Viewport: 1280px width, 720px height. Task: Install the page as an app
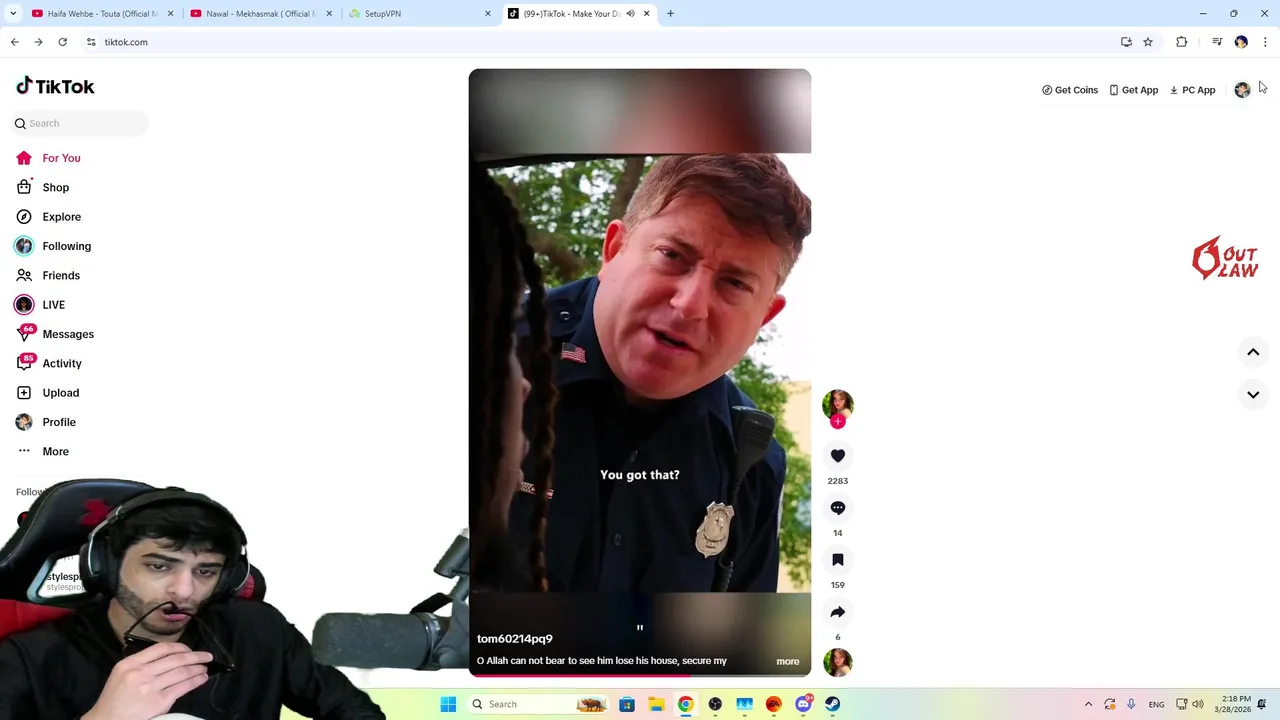click(1126, 42)
